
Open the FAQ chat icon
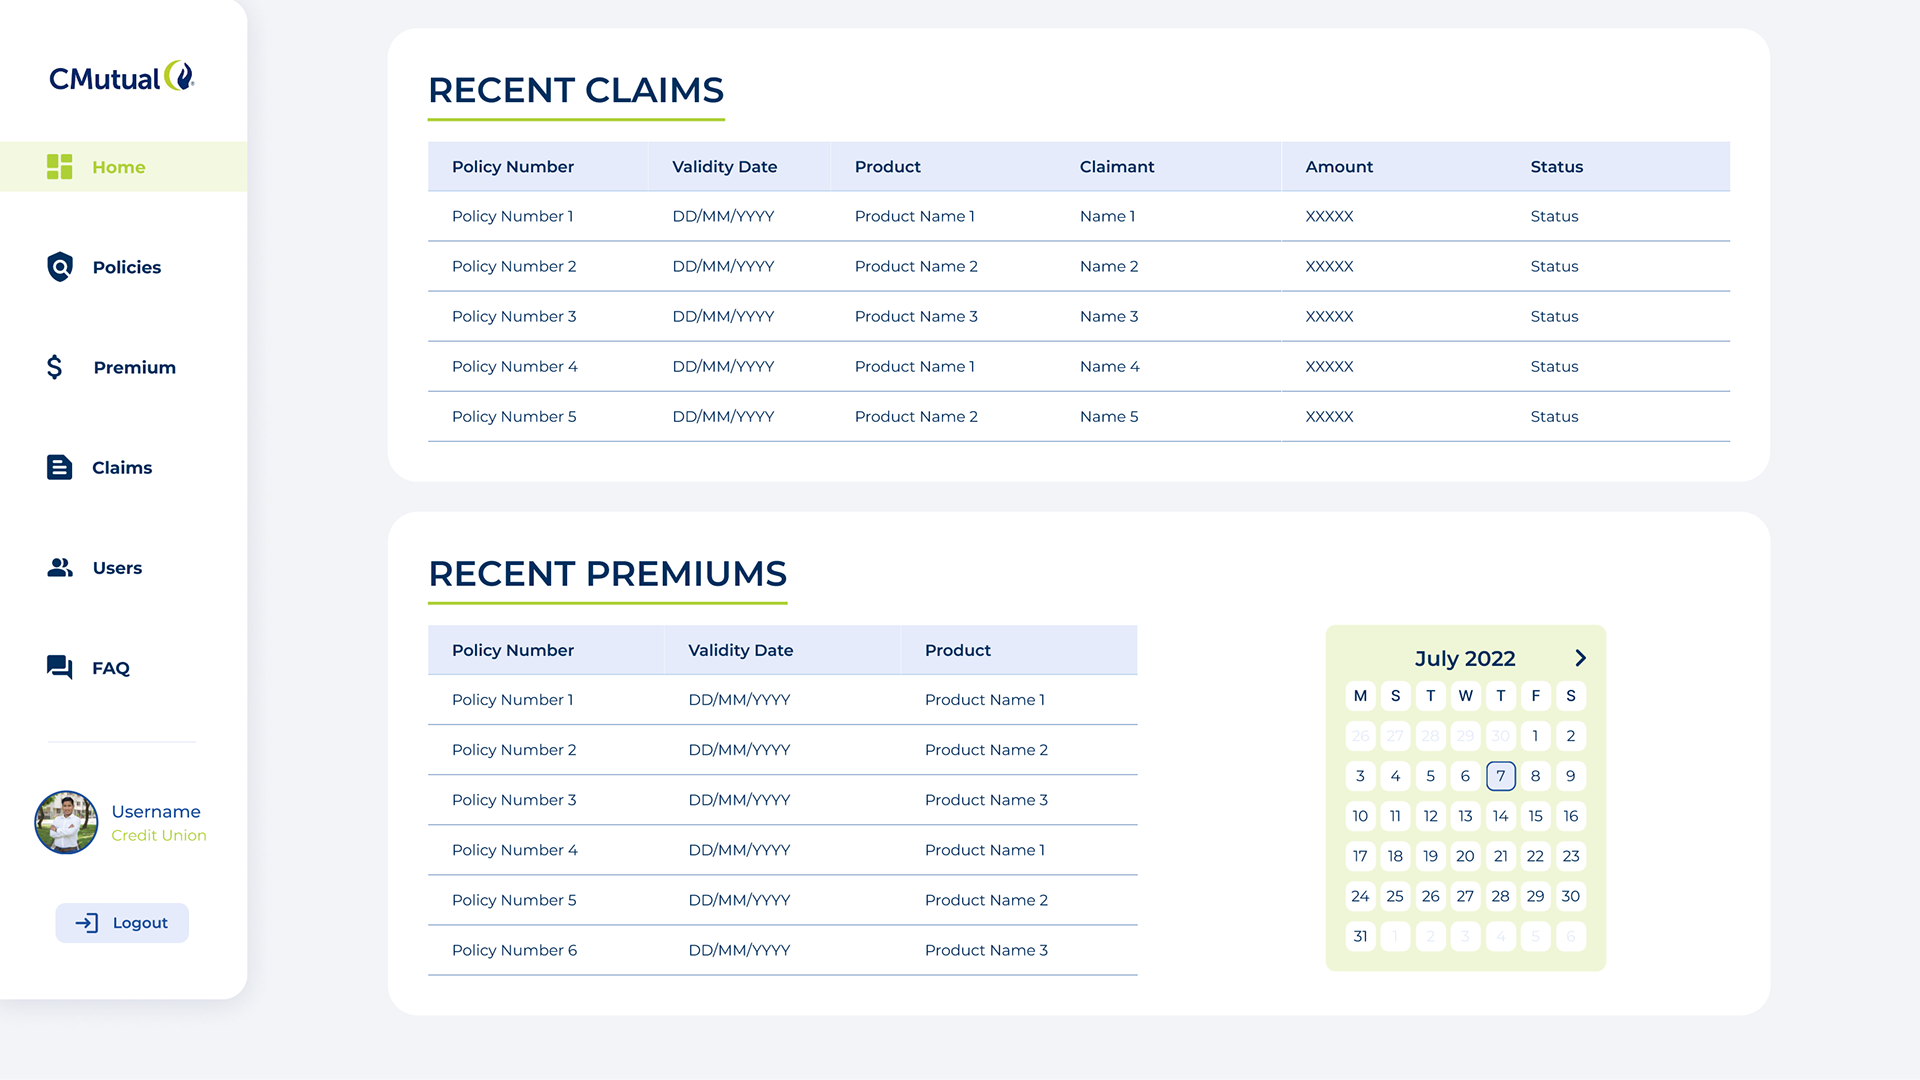point(60,667)
